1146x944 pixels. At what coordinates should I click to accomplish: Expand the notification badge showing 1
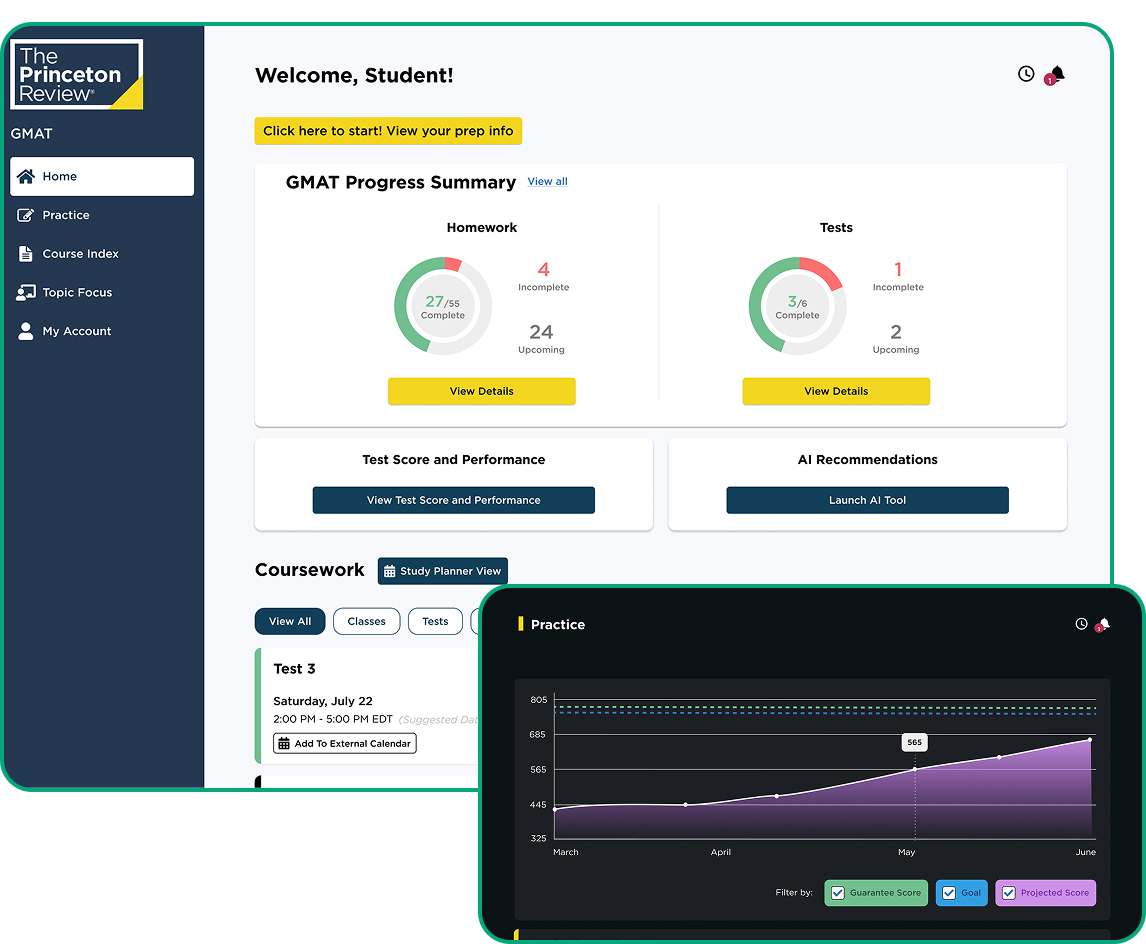[x=1049, y=80]
